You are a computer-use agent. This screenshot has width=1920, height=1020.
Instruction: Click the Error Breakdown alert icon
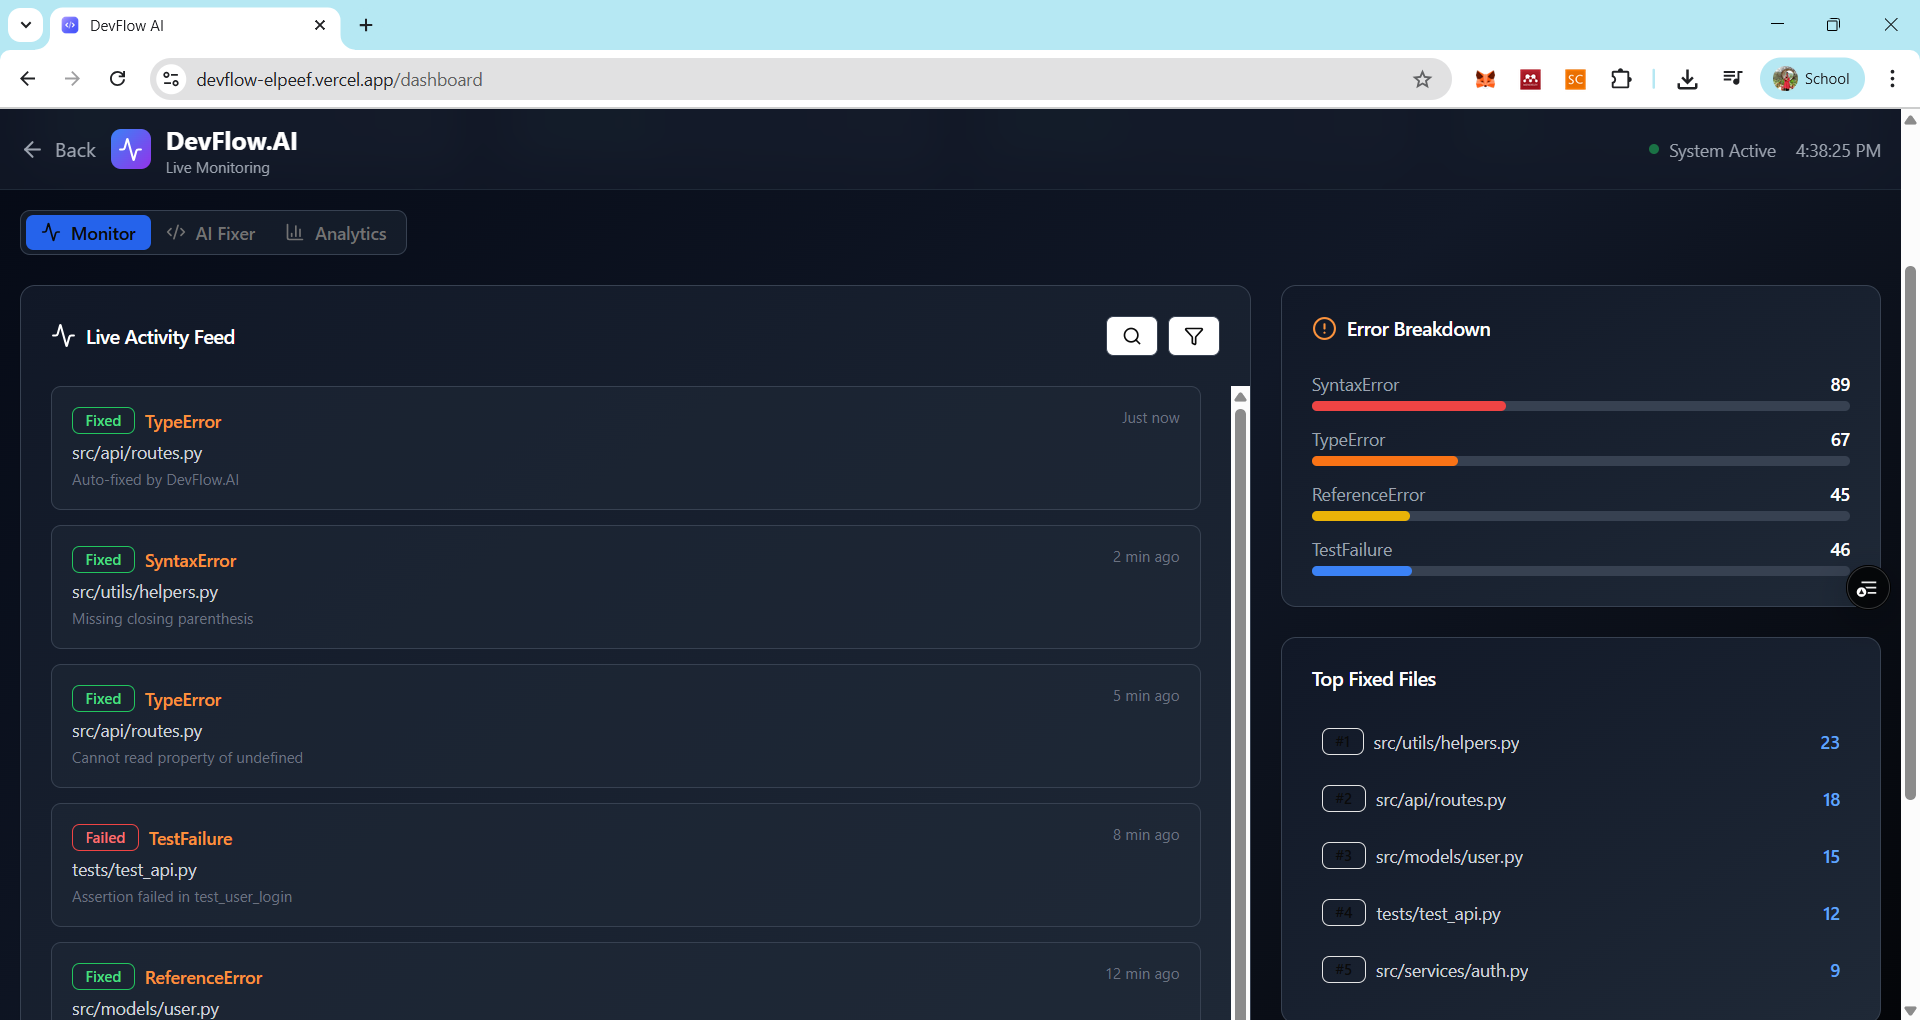[x=1324, y=329]
